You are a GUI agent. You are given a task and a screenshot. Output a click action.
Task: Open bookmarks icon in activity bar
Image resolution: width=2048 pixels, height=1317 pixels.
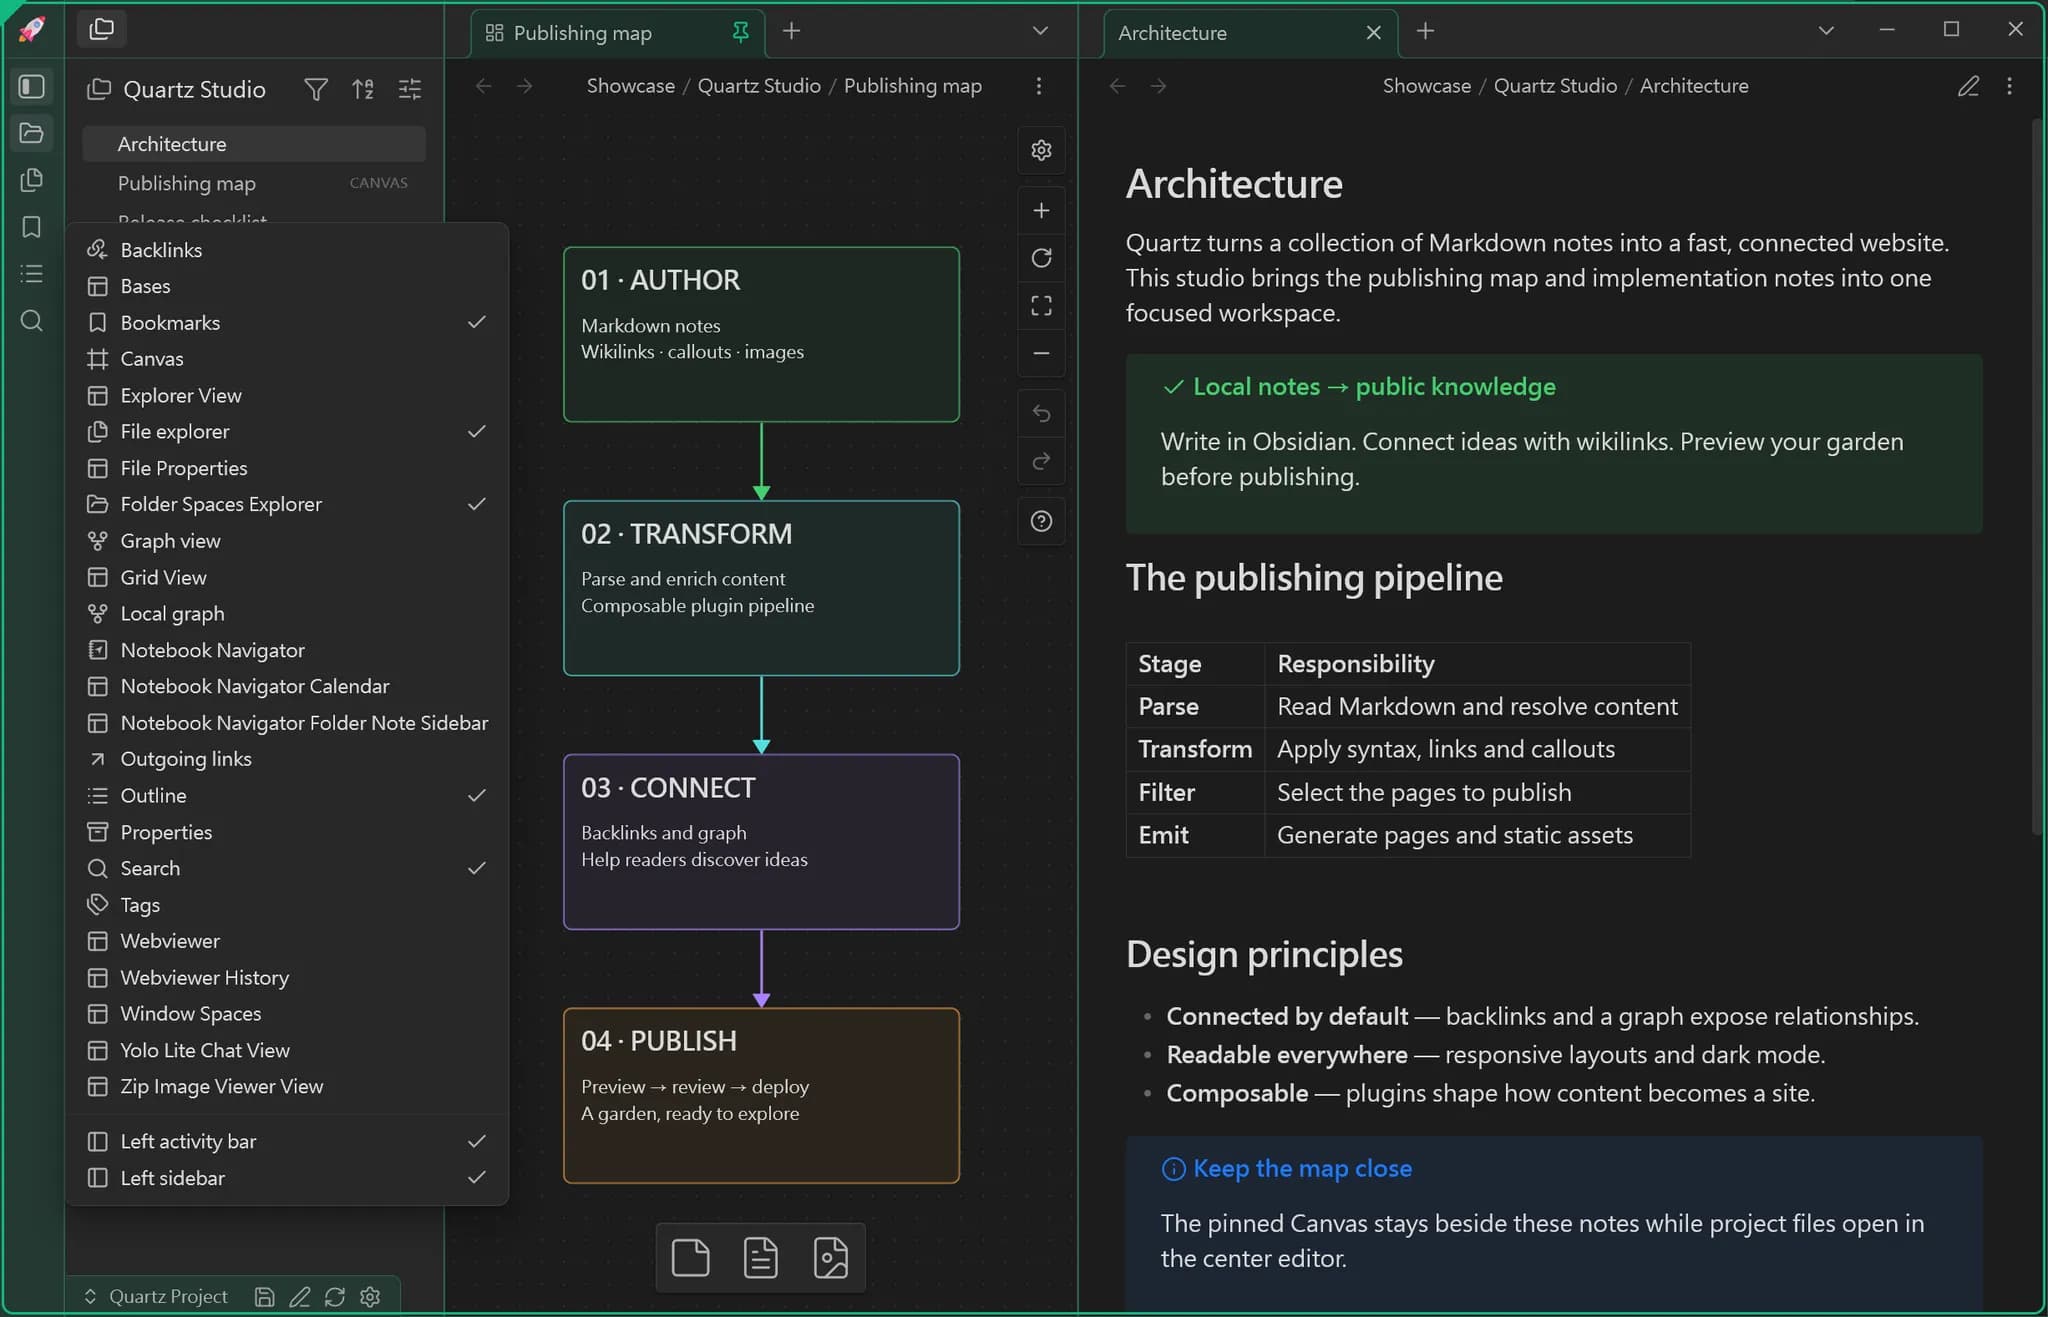[32, 227]
